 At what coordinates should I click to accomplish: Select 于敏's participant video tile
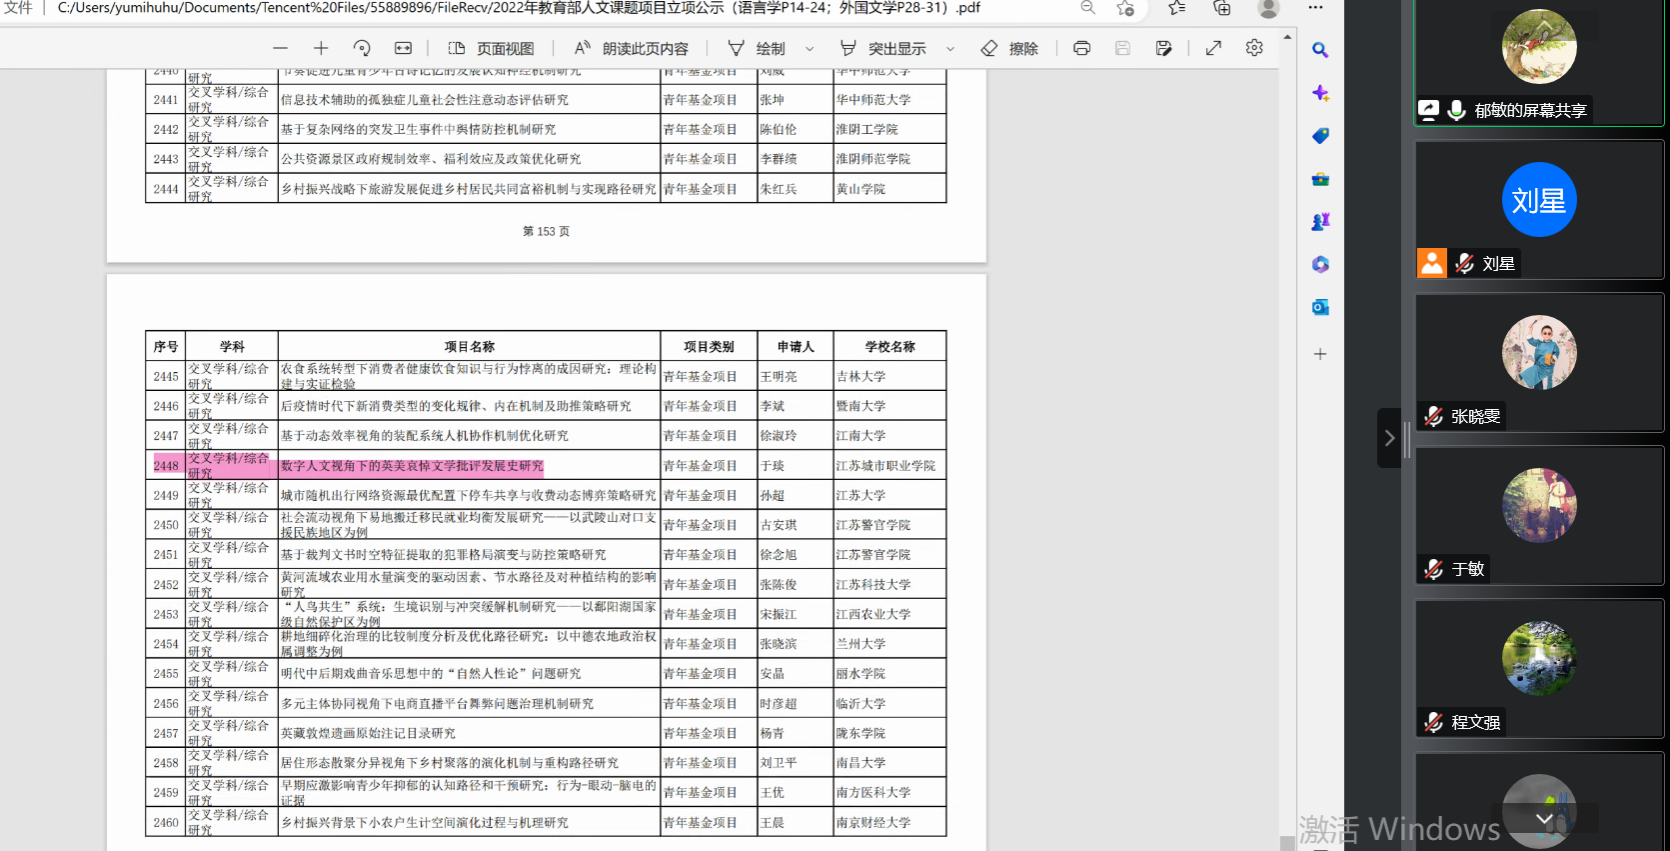(x=1539, y=515)
